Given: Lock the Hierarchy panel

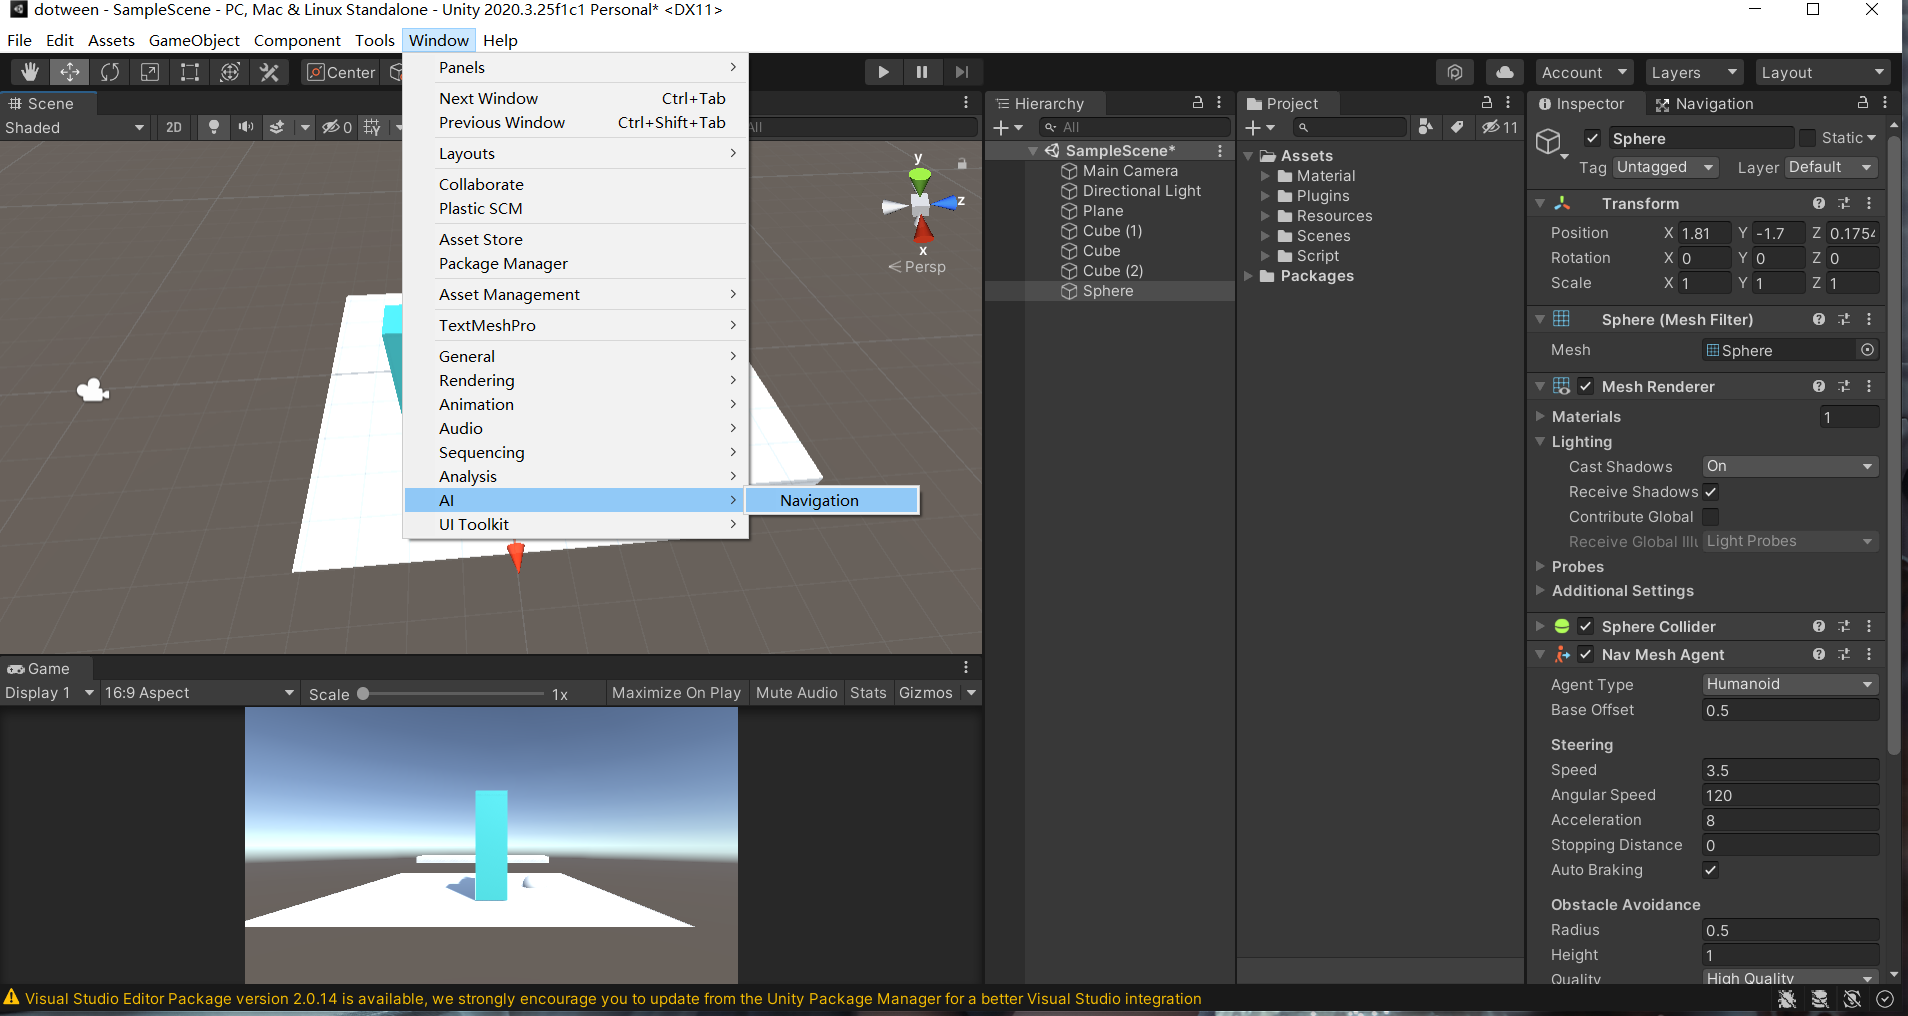Looking at the screenshot, I should coord(1198,103).
